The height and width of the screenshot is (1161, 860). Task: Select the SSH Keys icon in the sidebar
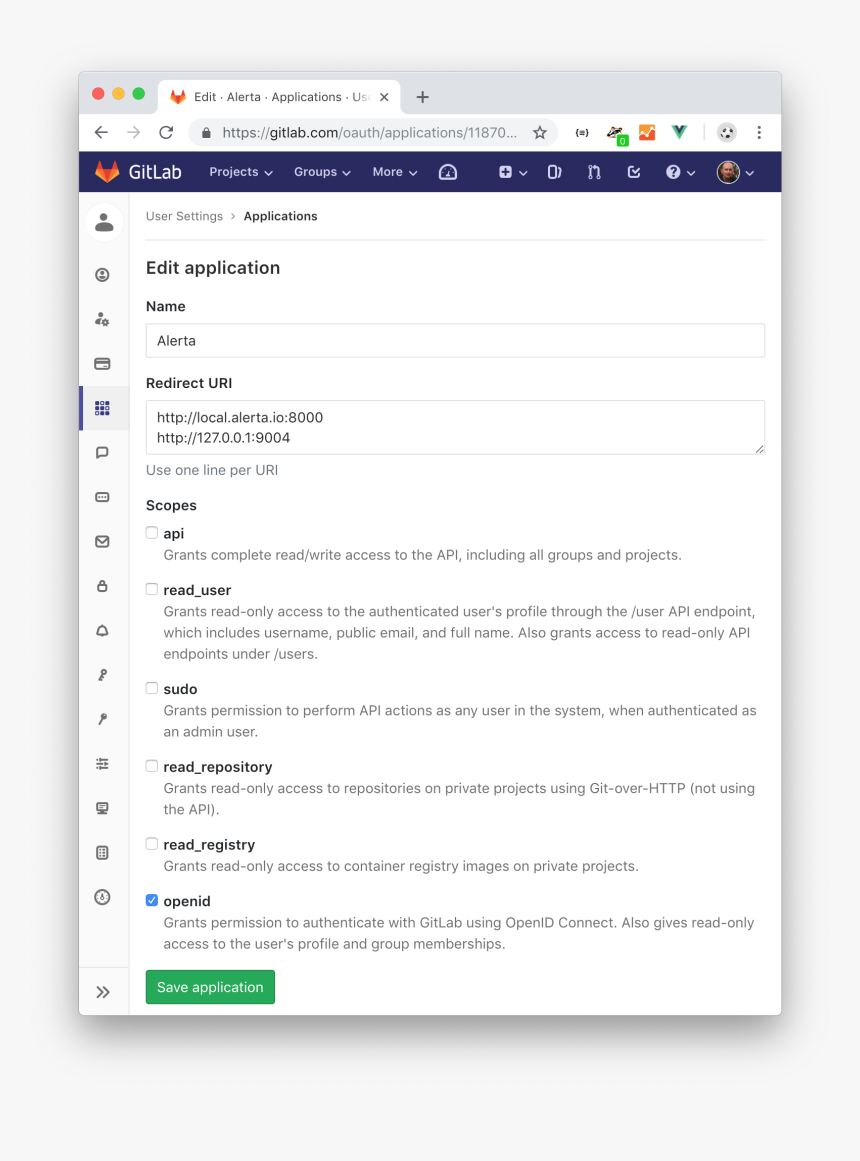[102, 674]
